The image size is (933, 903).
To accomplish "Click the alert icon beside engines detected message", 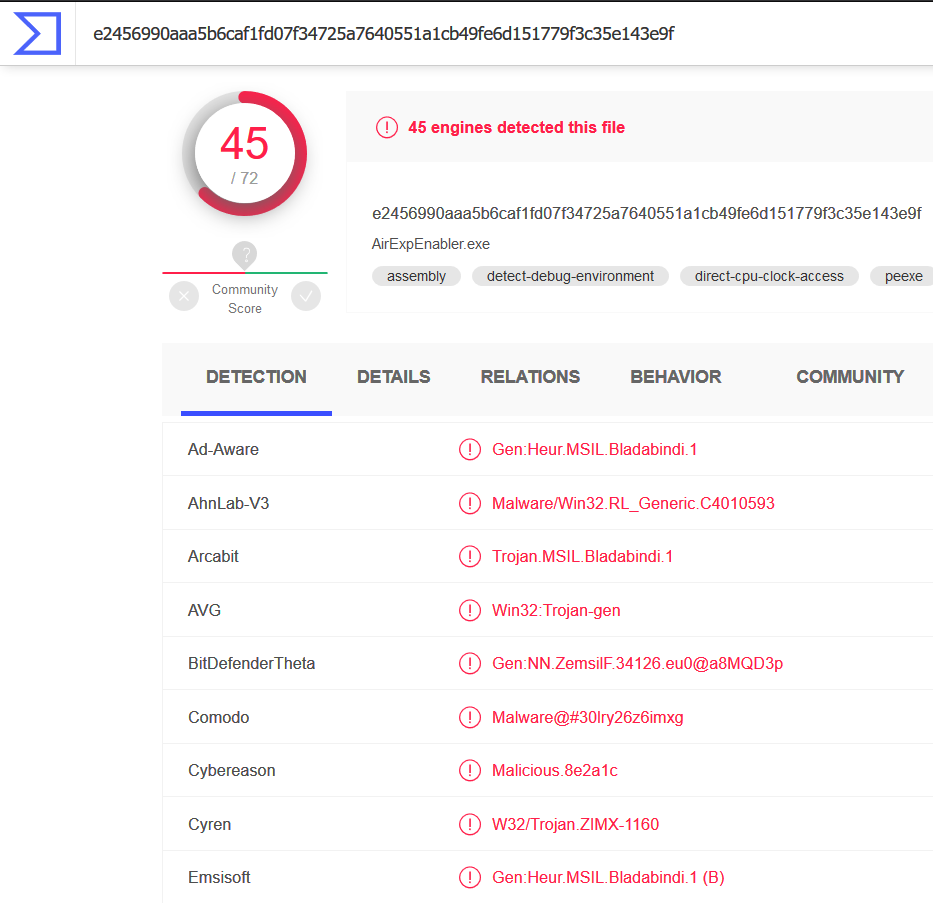I will 386,127.
